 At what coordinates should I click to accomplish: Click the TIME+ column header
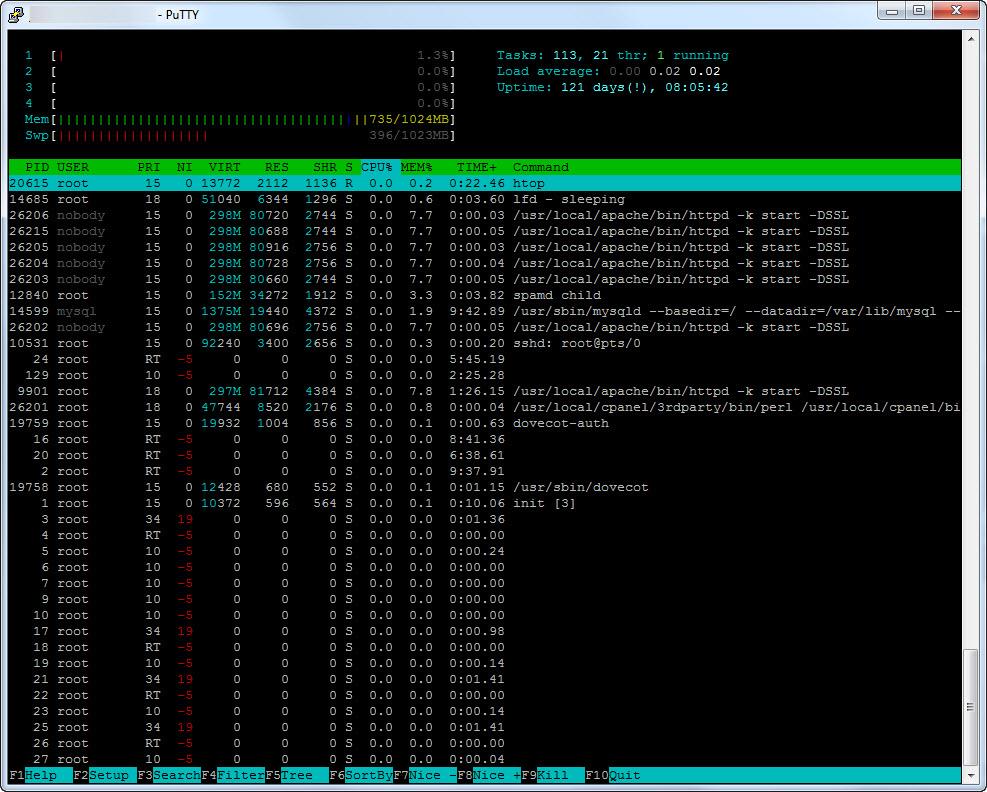[475, 167]
